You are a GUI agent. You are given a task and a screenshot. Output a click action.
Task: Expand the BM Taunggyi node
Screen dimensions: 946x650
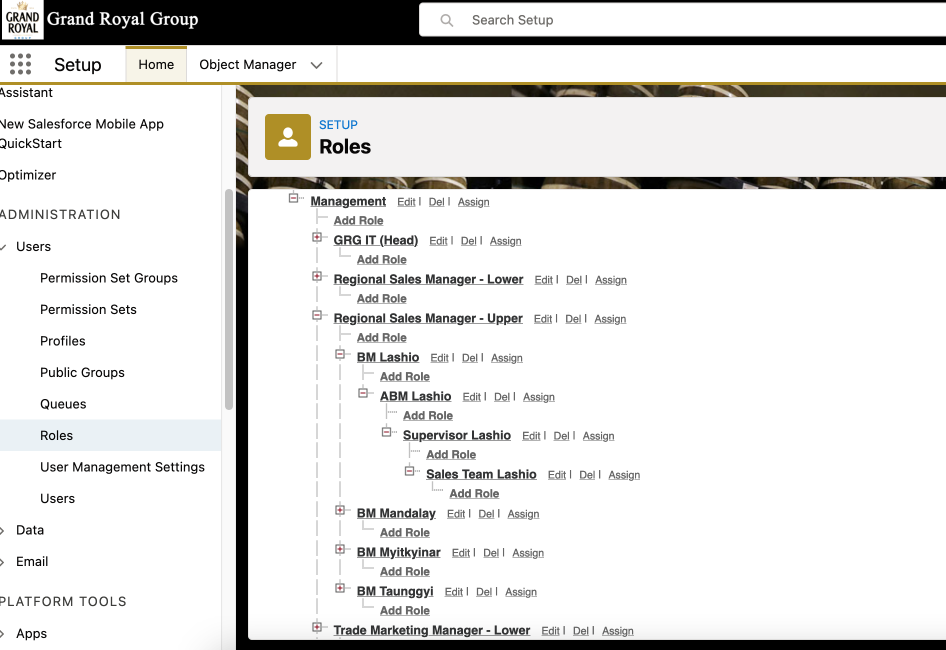(x=340, y=588)
